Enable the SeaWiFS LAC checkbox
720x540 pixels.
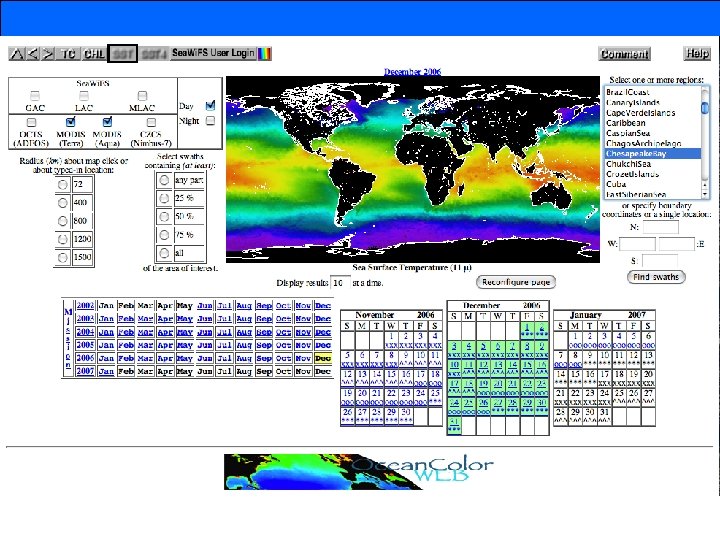(84, 96)
